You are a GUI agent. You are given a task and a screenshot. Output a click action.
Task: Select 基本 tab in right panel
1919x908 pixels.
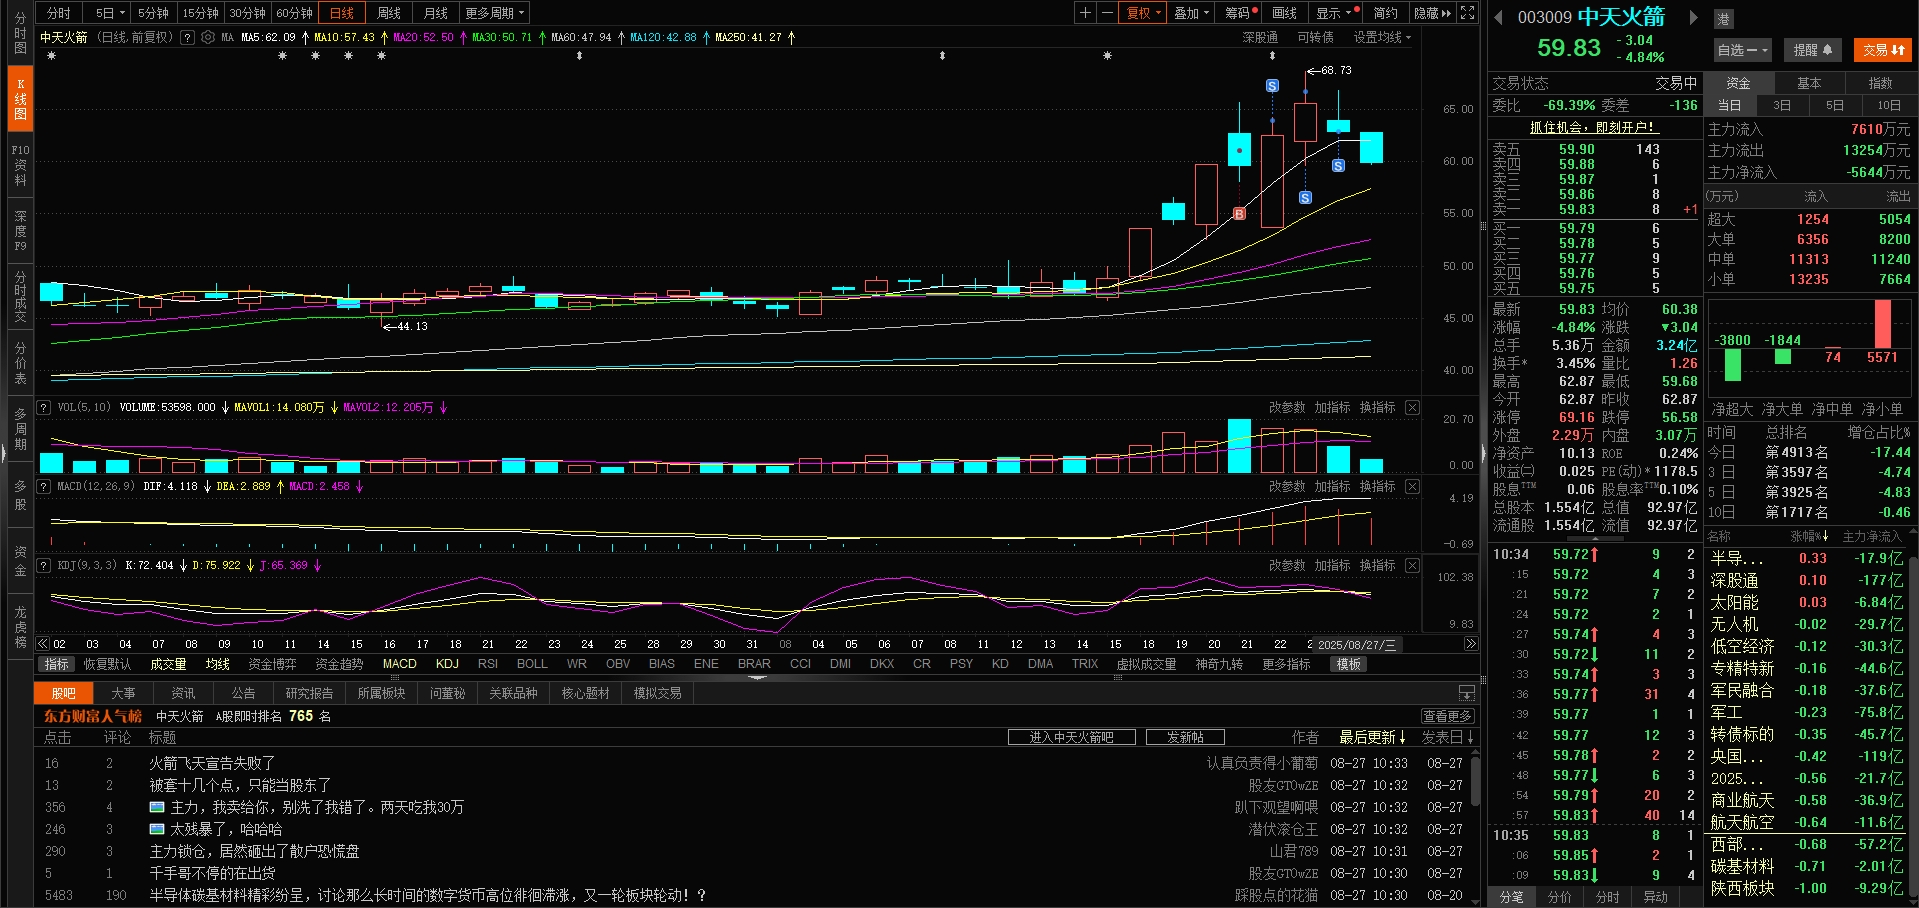pos(1809,83)
